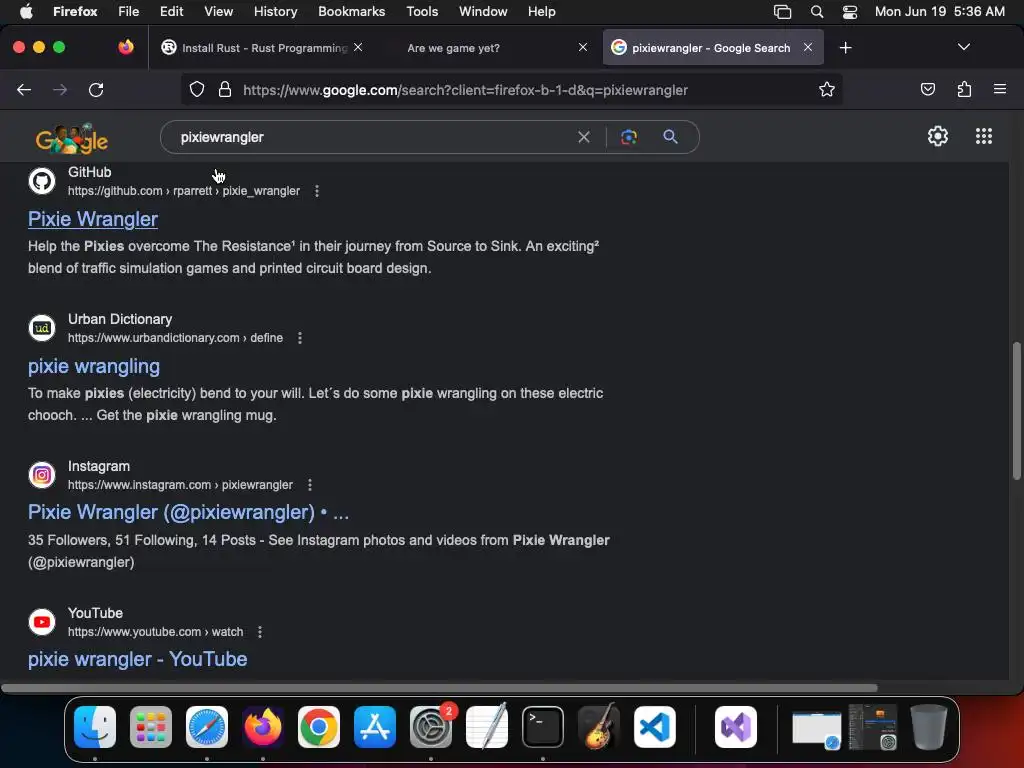Open Spotlight search in menu bar
The height and width of the screenshot is (768, 1024).
pyautogui.click(x=817, y=11)
